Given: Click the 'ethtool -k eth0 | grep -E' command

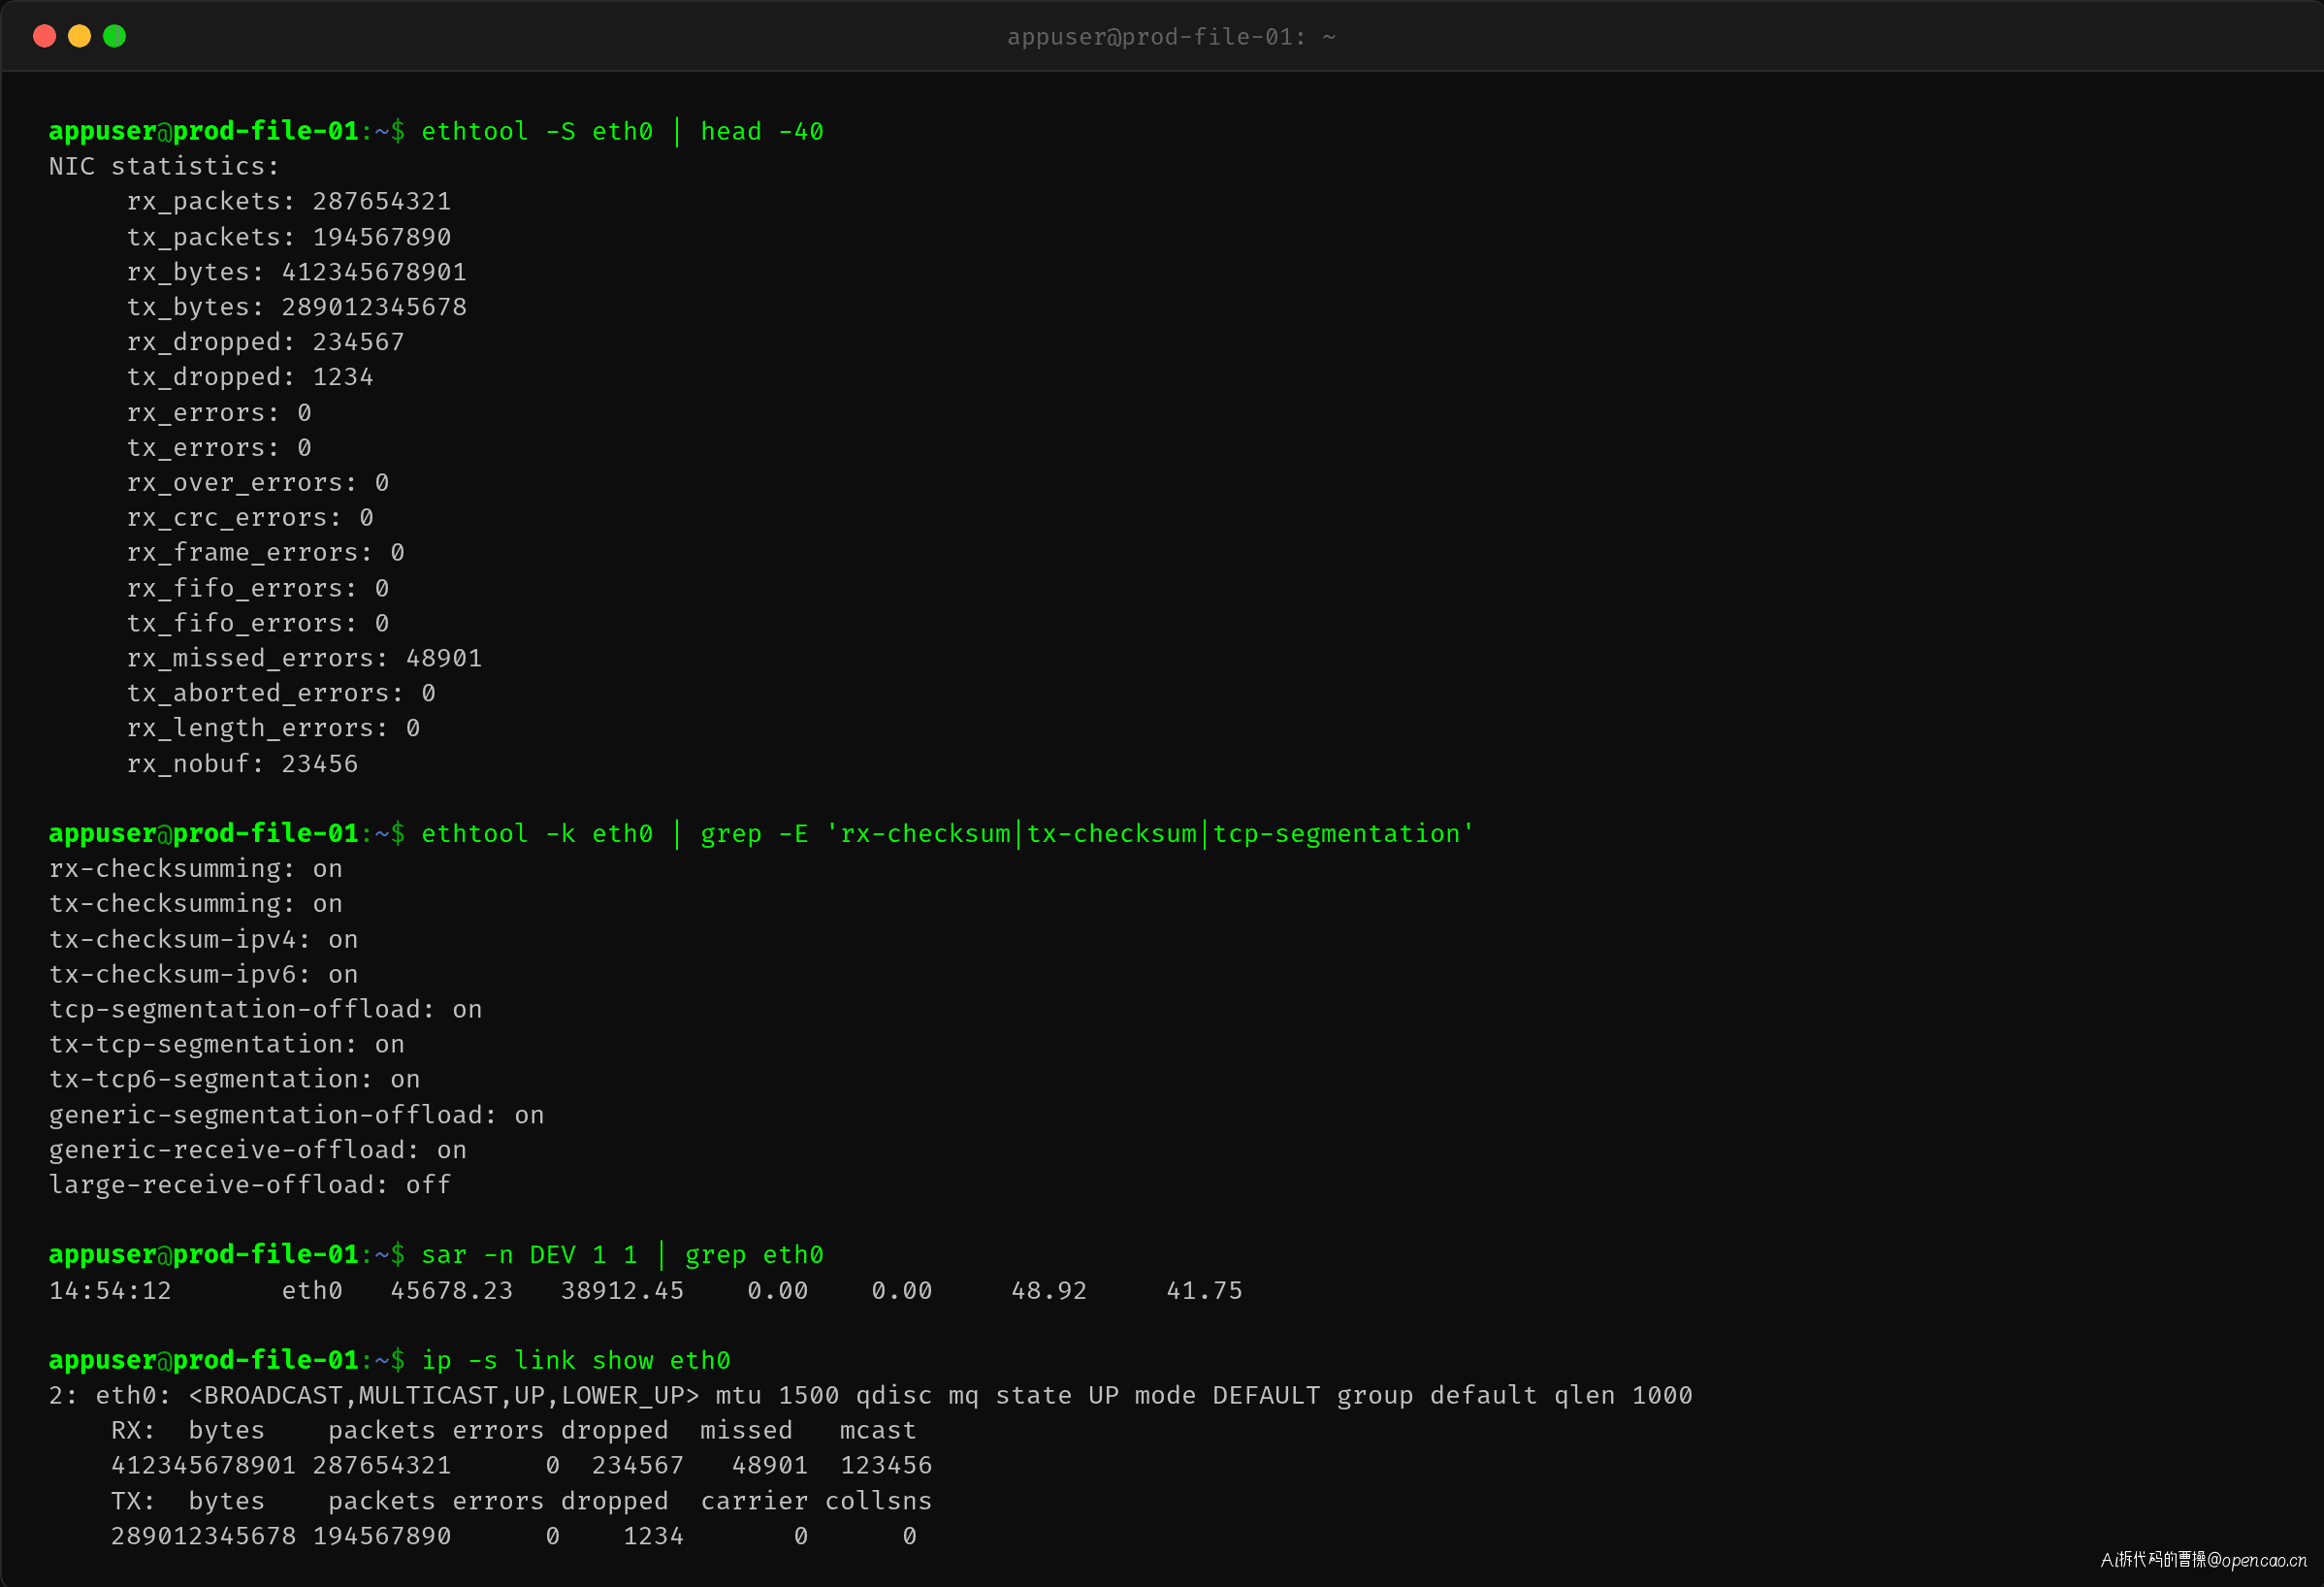Looking at the screenshot, I should [x=947, y=833].
